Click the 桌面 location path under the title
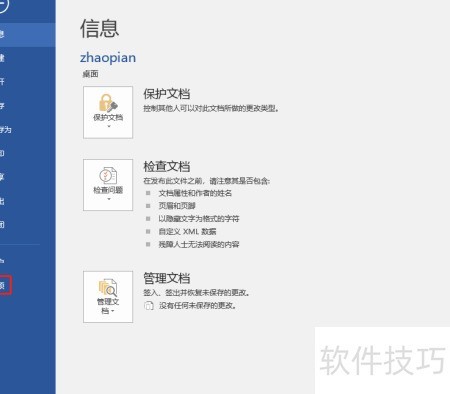Viewport: 450px width, 394px height. [x=90, y=74]
